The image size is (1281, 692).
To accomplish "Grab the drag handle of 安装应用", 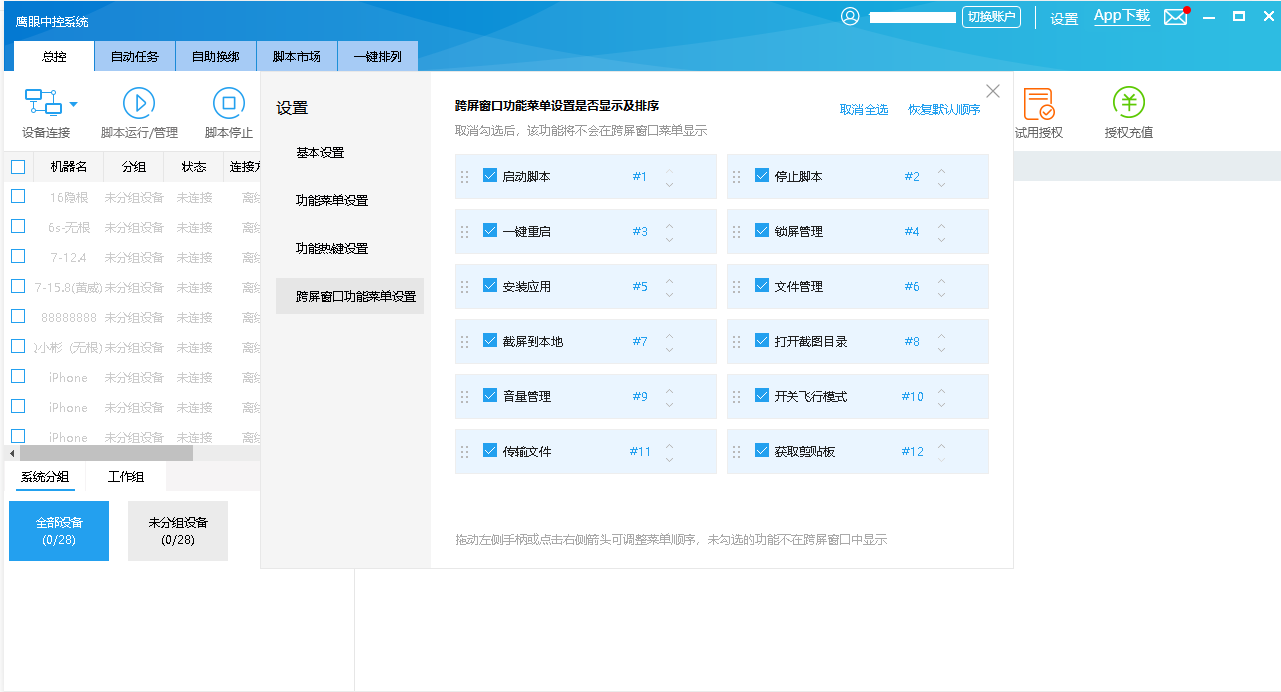I will click(464, 287).
